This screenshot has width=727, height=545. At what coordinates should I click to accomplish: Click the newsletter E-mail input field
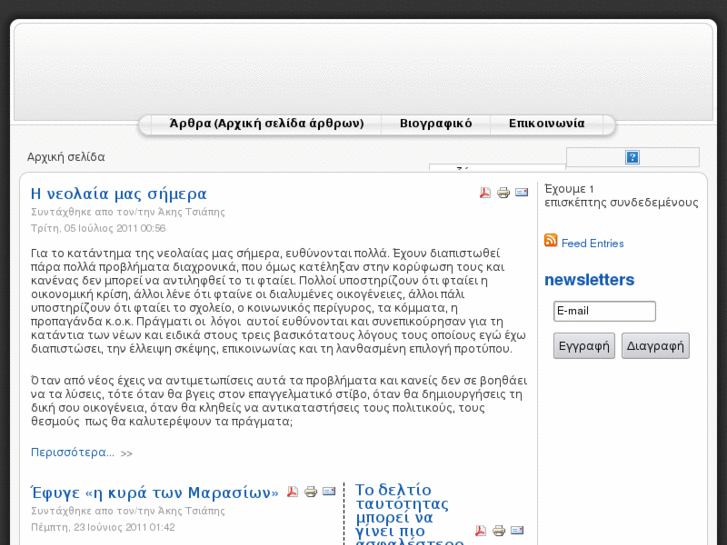pos(604,311)
